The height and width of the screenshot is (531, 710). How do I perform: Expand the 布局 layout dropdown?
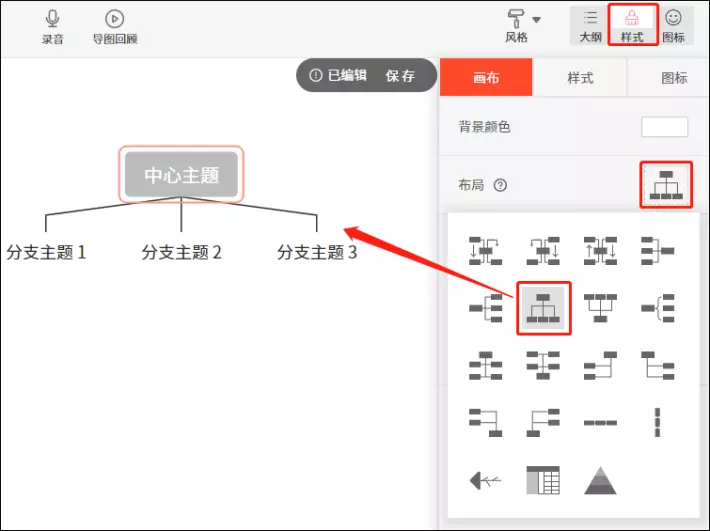[x=665, y=185]
